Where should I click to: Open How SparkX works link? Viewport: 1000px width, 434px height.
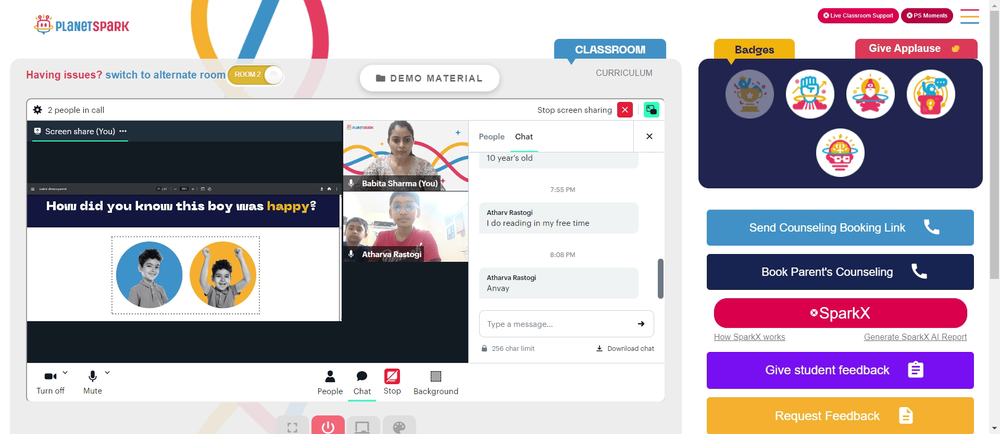point(749,337)
